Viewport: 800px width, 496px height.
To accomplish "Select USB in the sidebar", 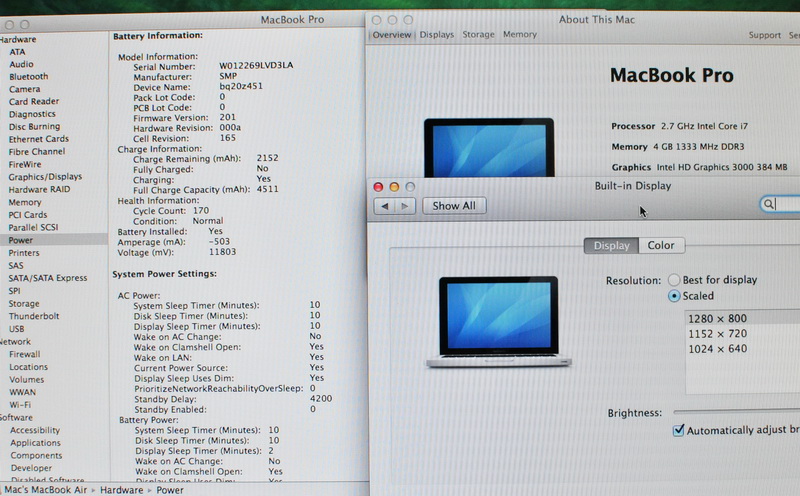I will point(16,329).
